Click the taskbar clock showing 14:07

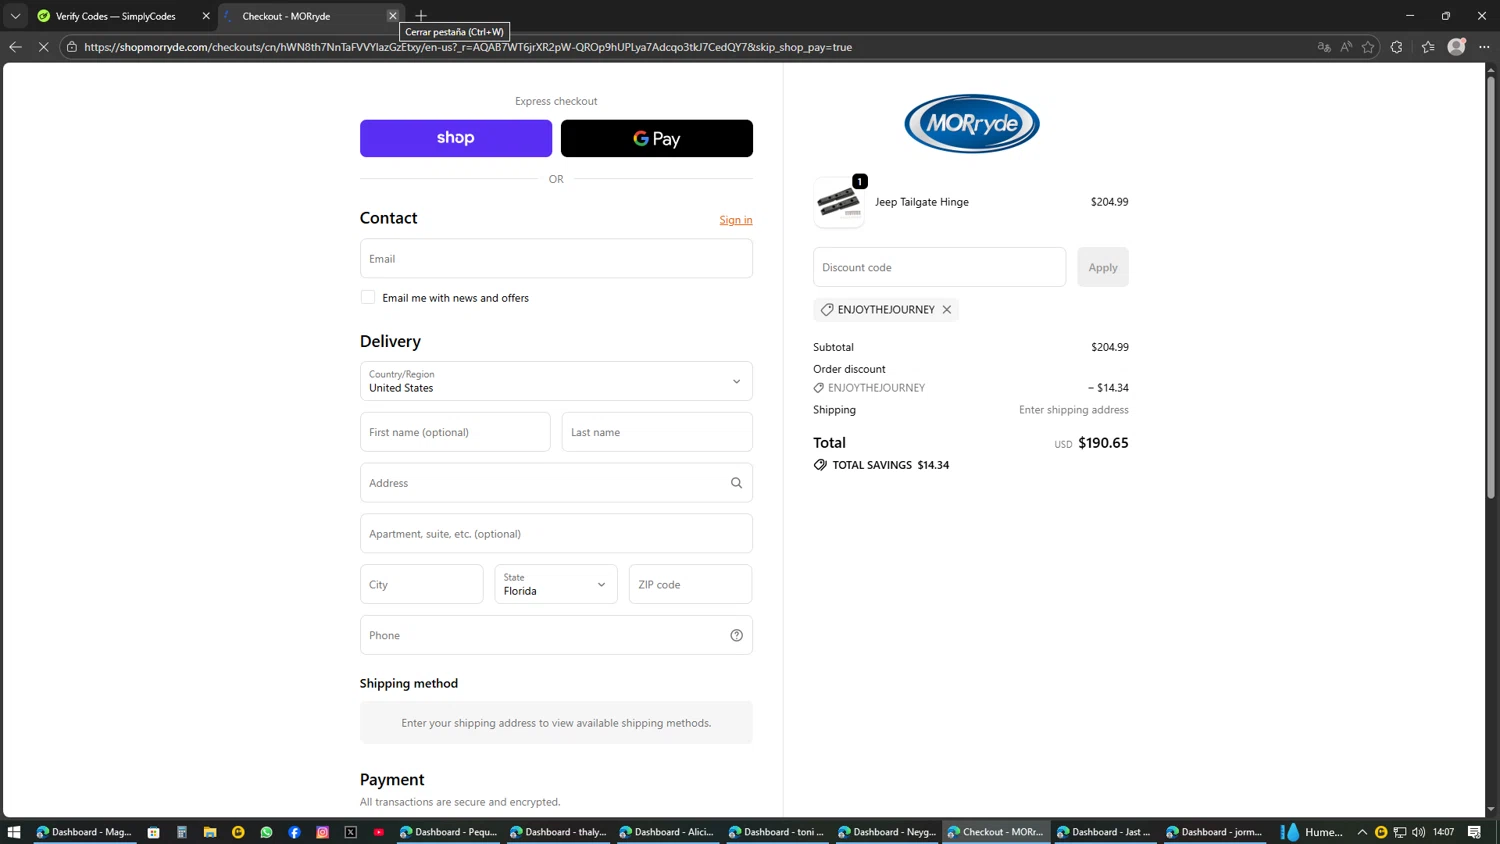click(x=1444, y=832)
